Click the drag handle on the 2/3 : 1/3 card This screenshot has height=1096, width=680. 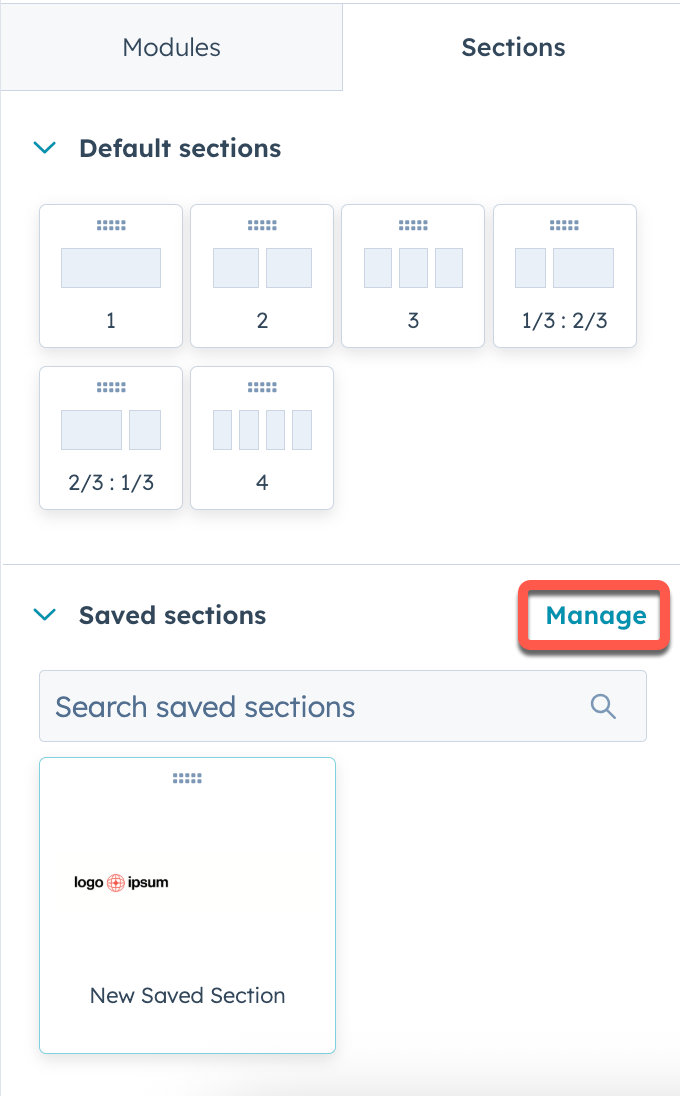[x=111, y=387]
